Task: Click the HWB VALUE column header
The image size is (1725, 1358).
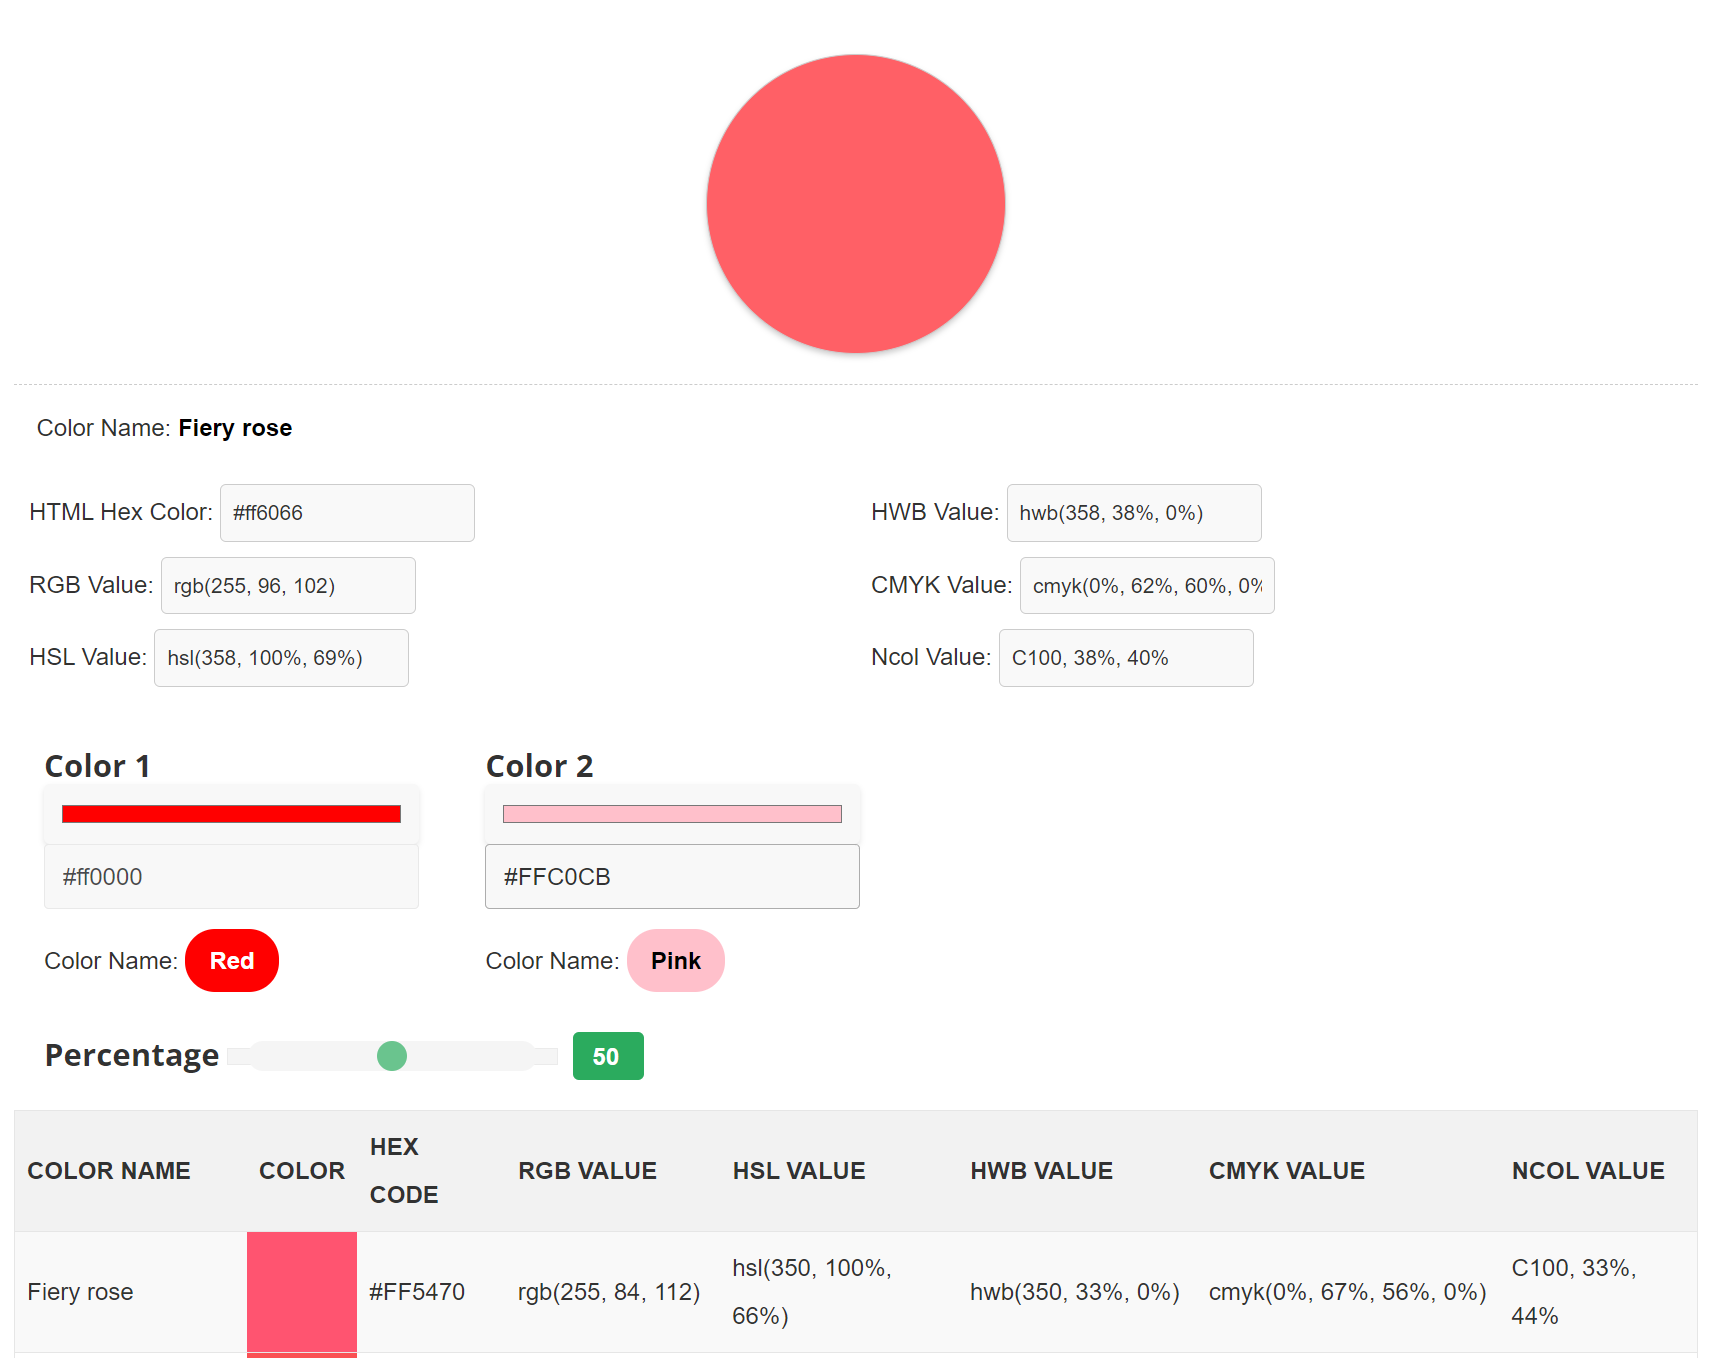Action: 1041,1171
